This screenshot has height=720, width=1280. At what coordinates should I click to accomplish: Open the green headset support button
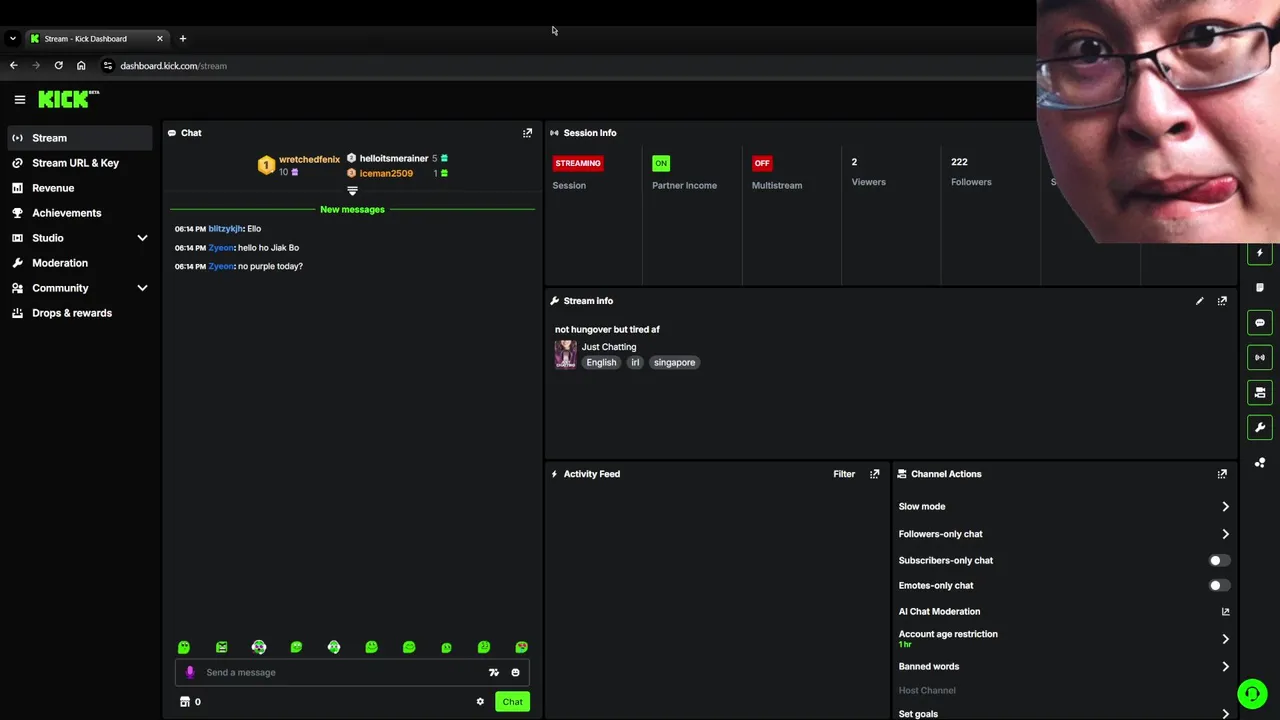click(1252, 694)
